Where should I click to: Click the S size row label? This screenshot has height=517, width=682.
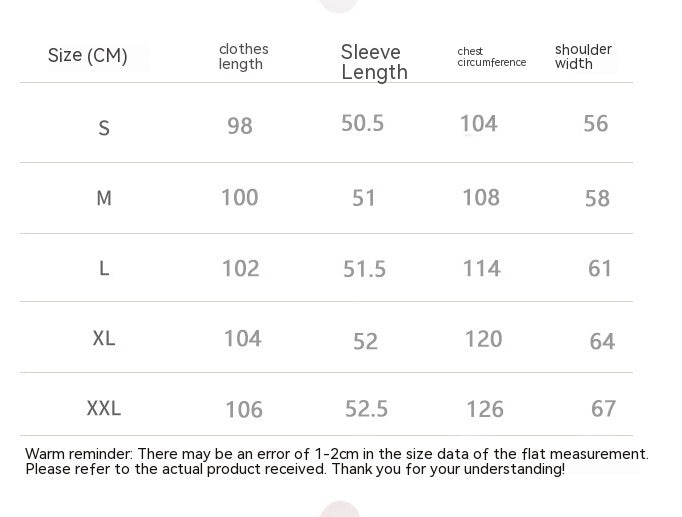(104, 128)
